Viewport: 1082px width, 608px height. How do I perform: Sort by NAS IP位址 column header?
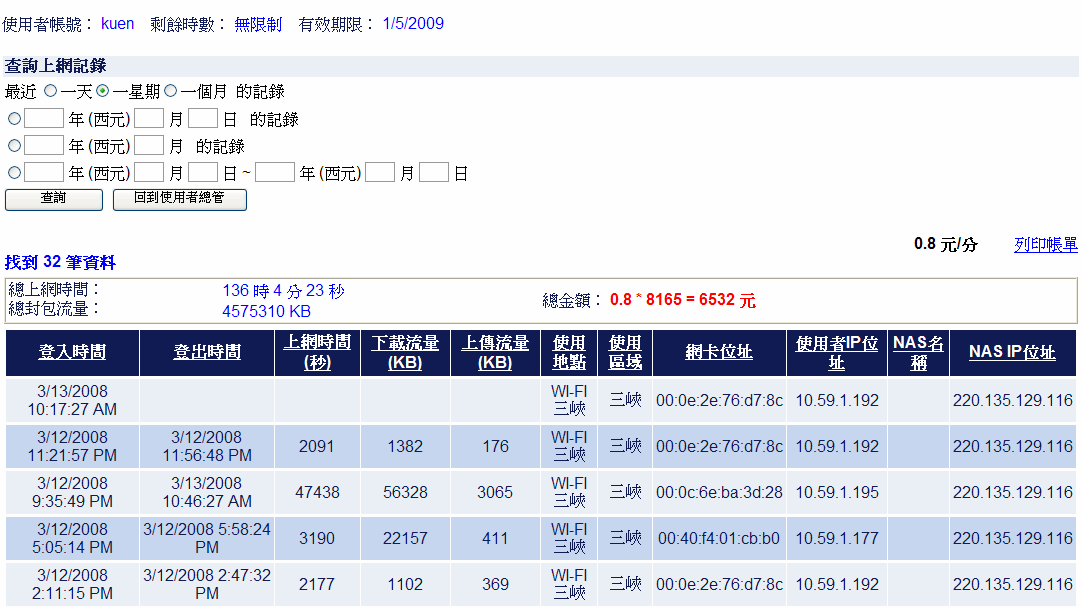pos(1012,353)
